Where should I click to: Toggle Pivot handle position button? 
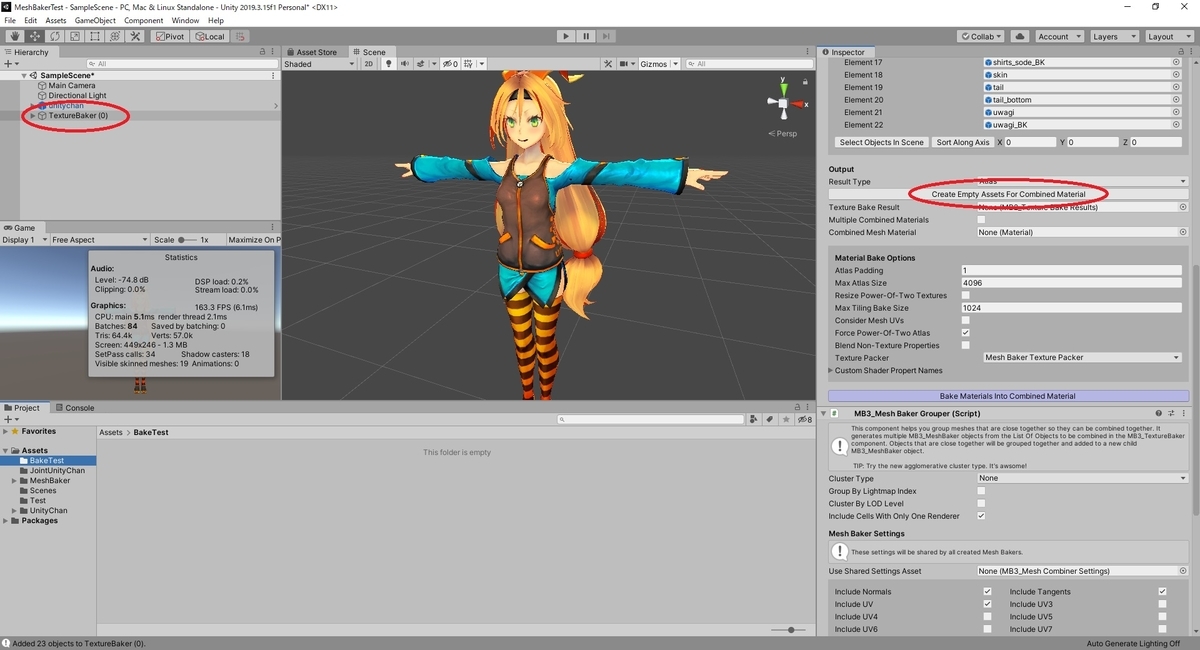(x=169, y=36)
